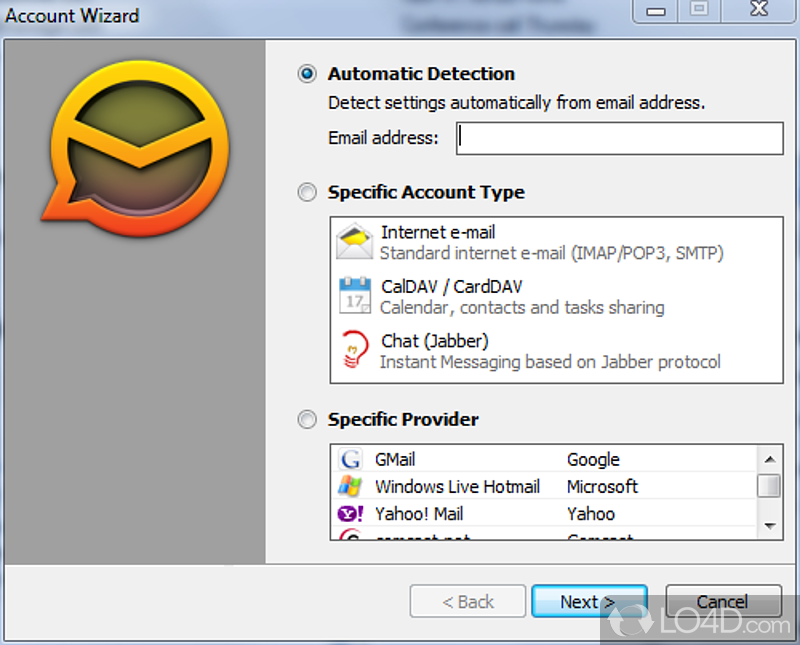Close the Account Wizard window
The width and height of the screenshot is (800, 645).
click(759, 10)
